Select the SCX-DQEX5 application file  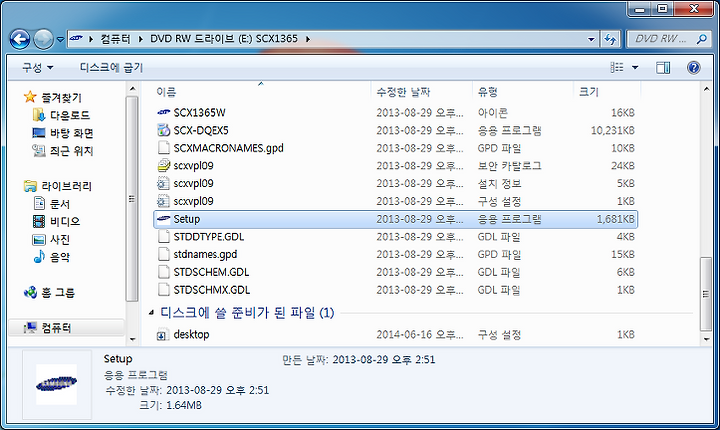coord(396,130)
